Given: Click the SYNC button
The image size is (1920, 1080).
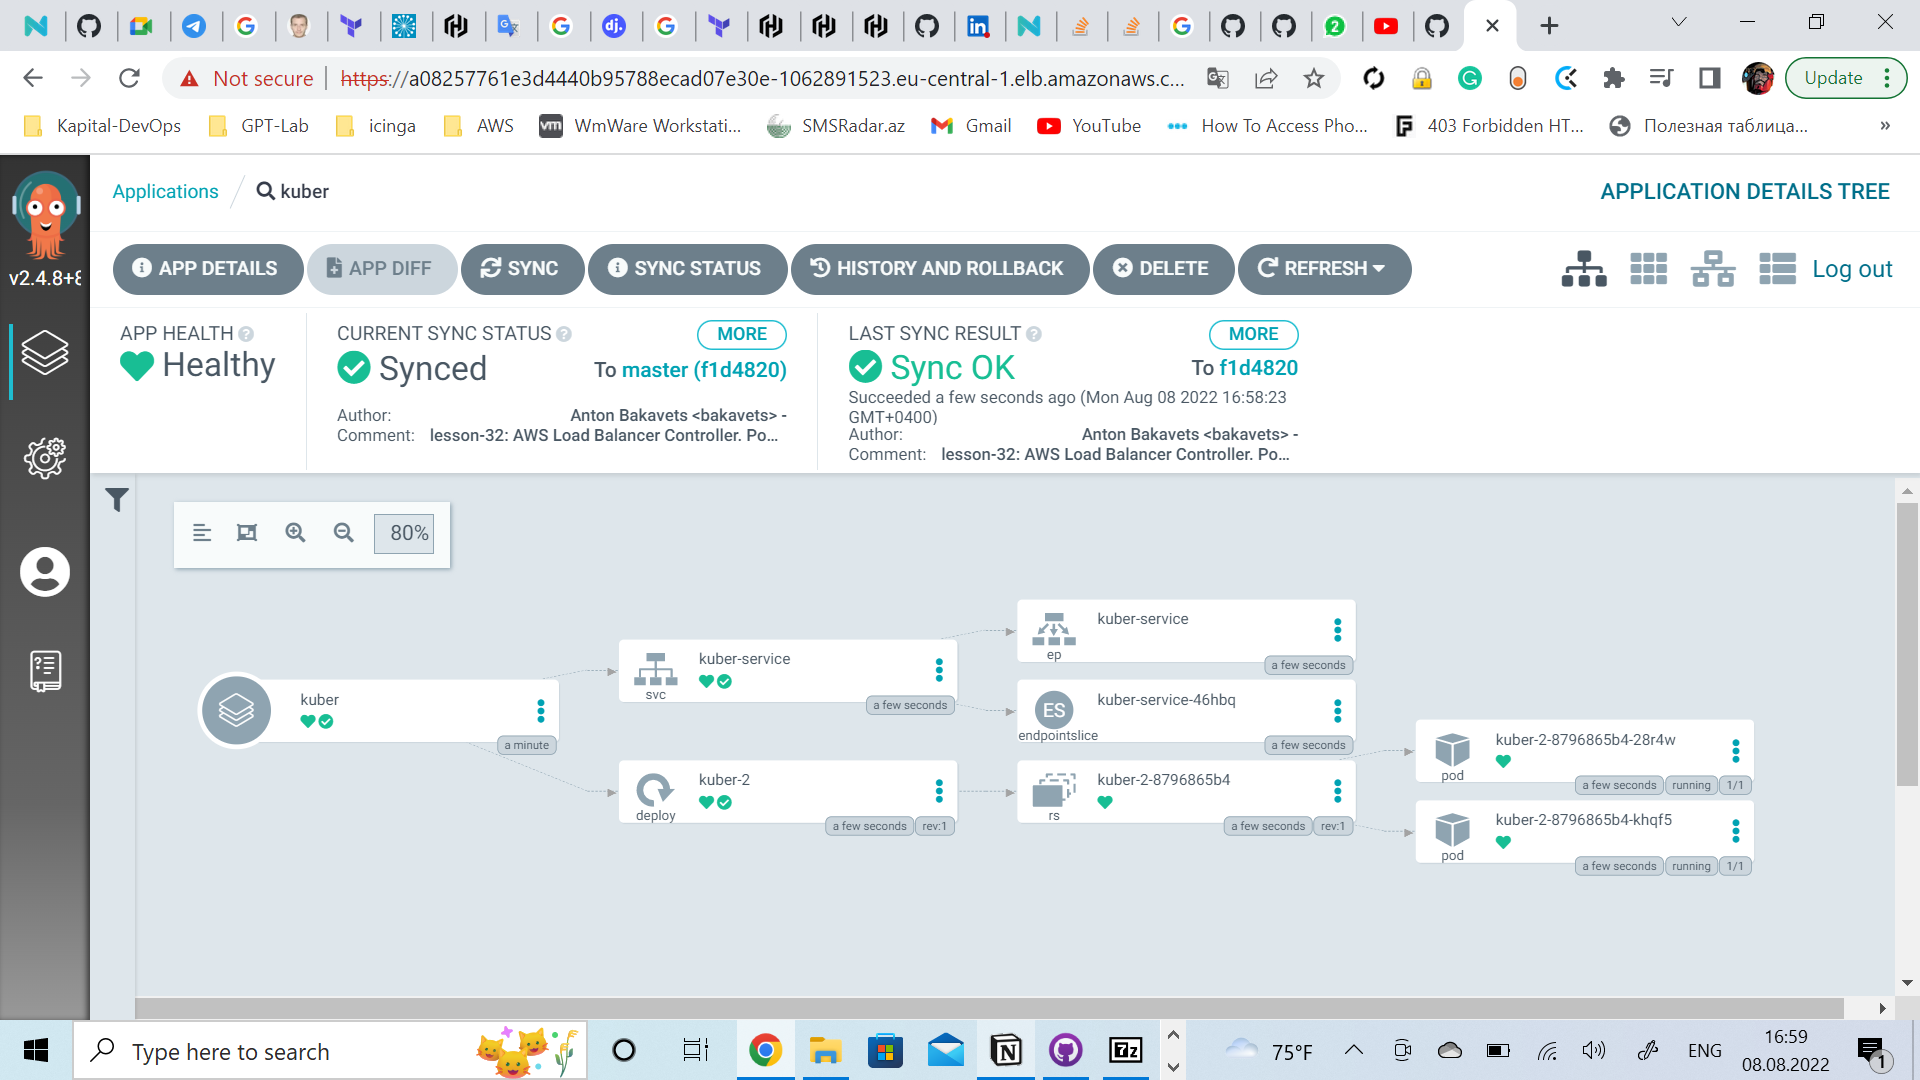Looking at the screenshot, I should point(521,269).
